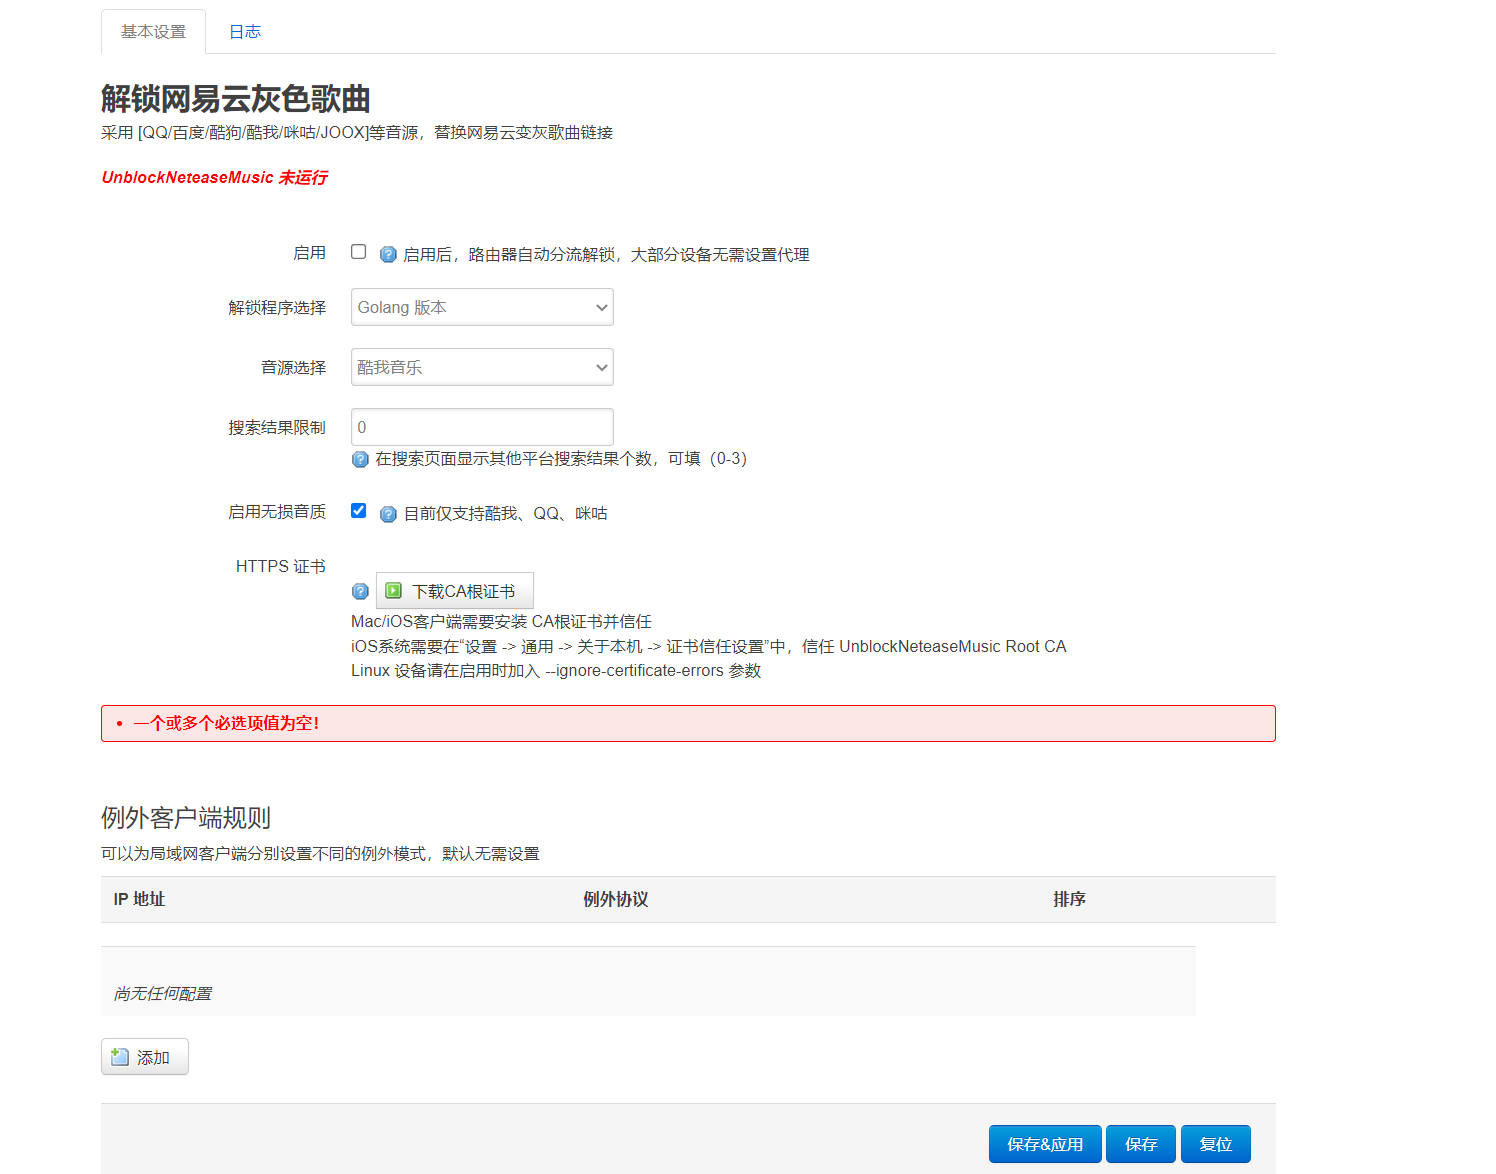Click the 搜索结果限制 input field
The height and width of the screenshot is (1174, 1496).
(481, 427)
